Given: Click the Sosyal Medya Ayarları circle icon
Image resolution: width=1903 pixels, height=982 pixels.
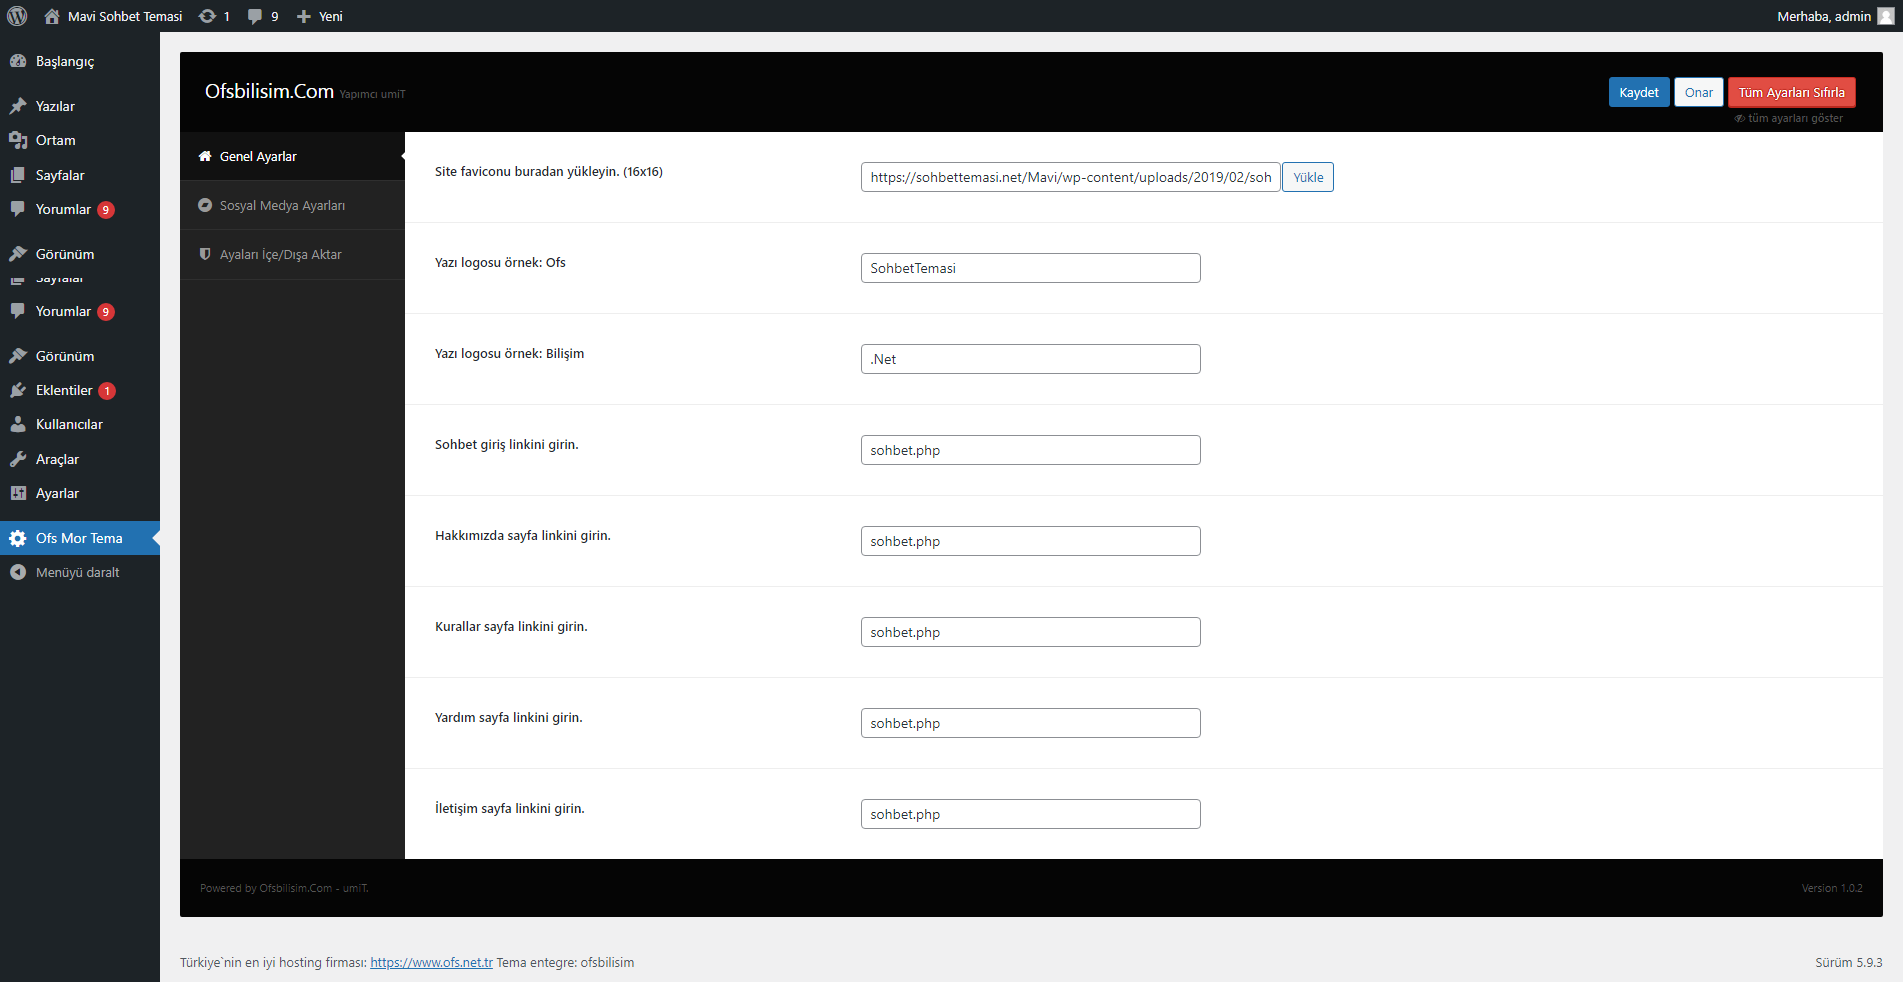Looking at the screenshot, I should click(205, 205).
